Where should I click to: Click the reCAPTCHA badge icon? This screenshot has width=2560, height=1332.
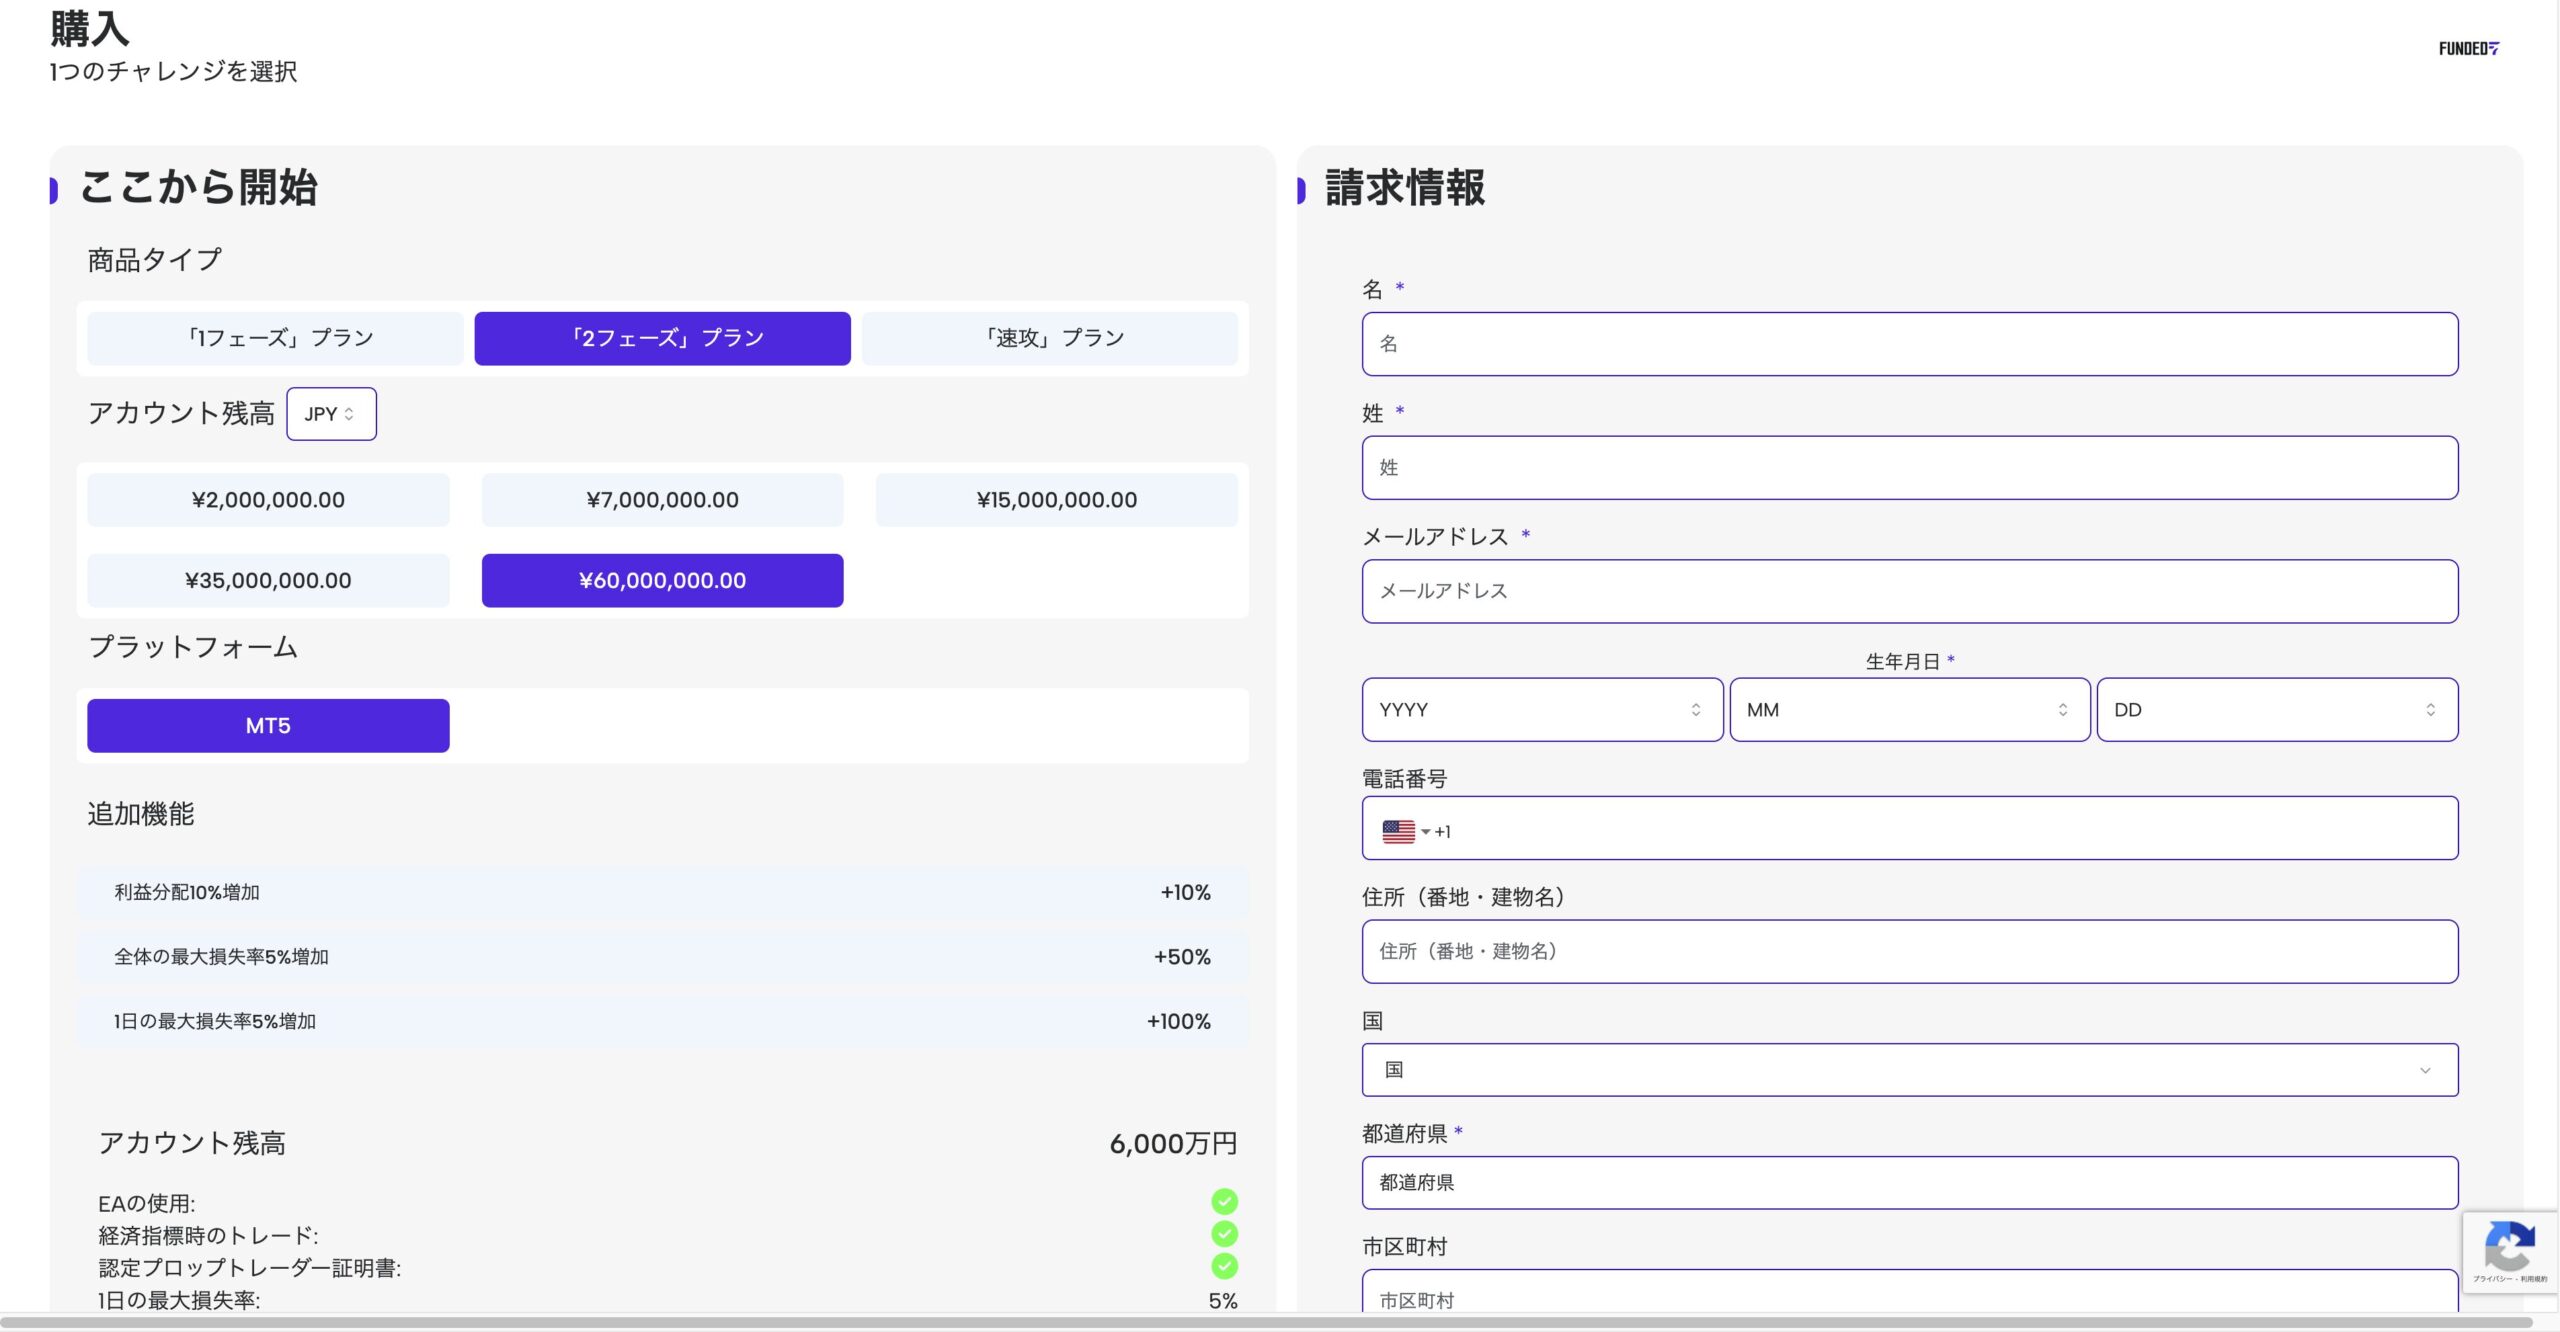pyautogui.click(x=2508, y=1247)
